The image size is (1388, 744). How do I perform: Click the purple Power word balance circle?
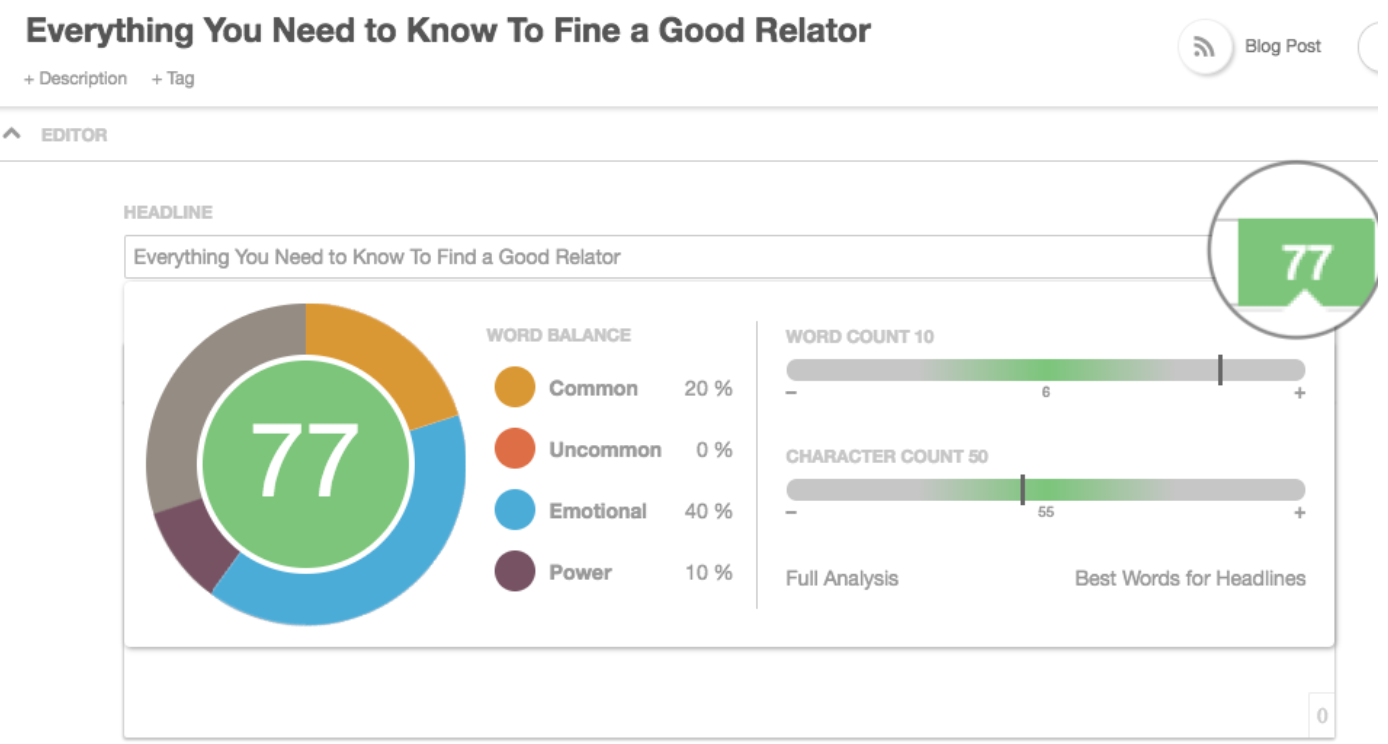coord(515,572)
